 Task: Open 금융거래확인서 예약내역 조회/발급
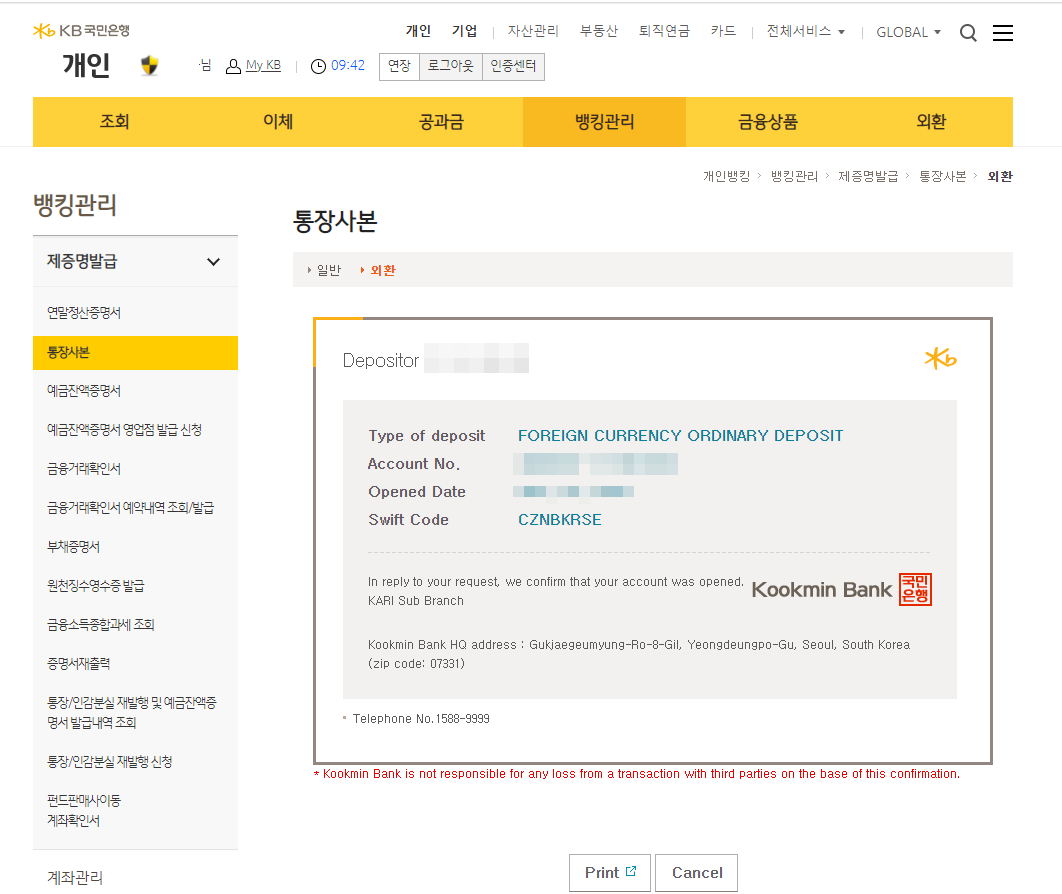[130, 508]
